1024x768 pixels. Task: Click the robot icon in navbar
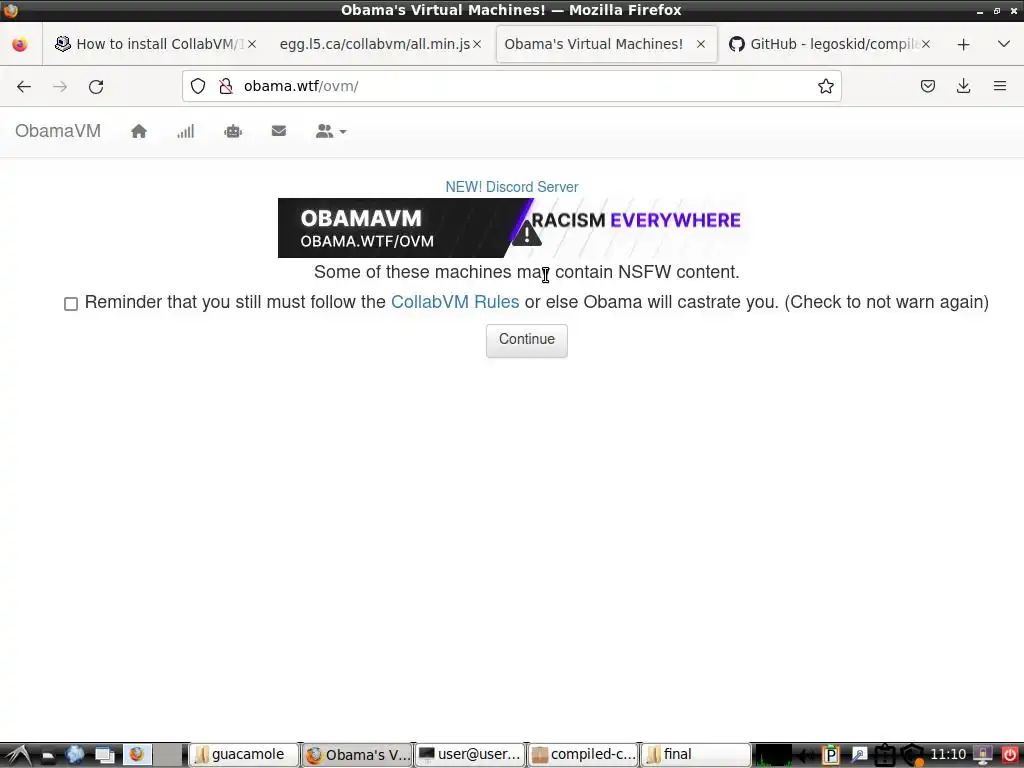[233, 131]
